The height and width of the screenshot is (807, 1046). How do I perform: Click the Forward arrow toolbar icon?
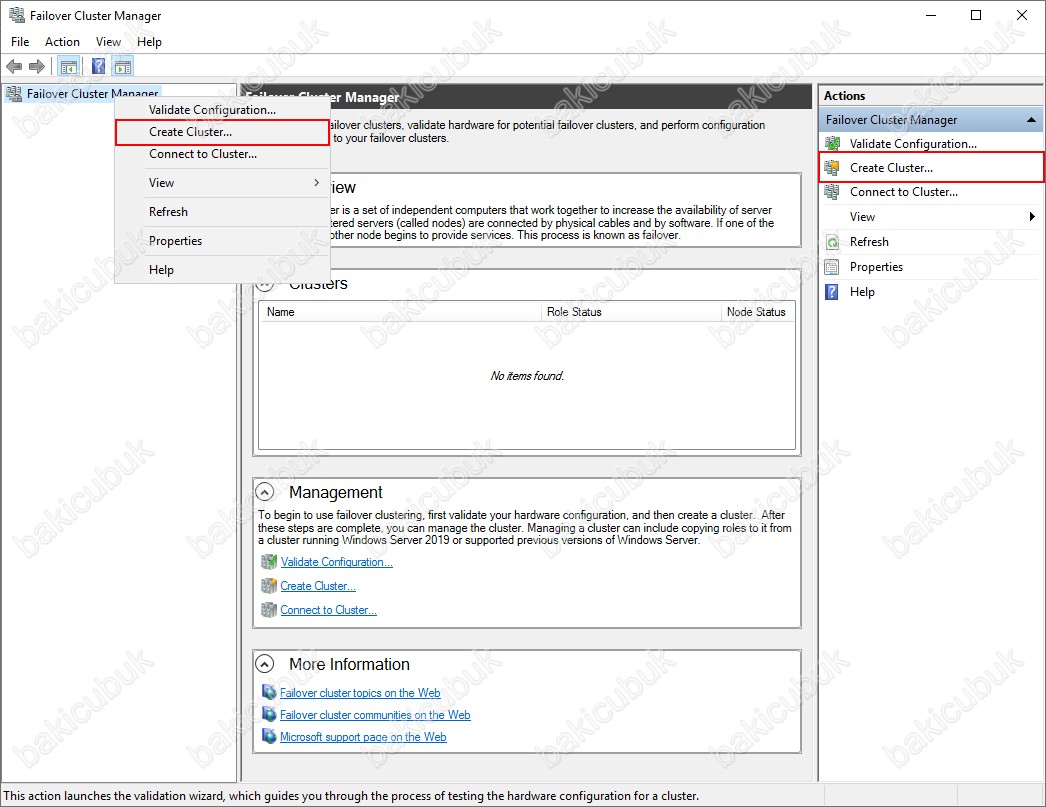[x=37, y=66]
